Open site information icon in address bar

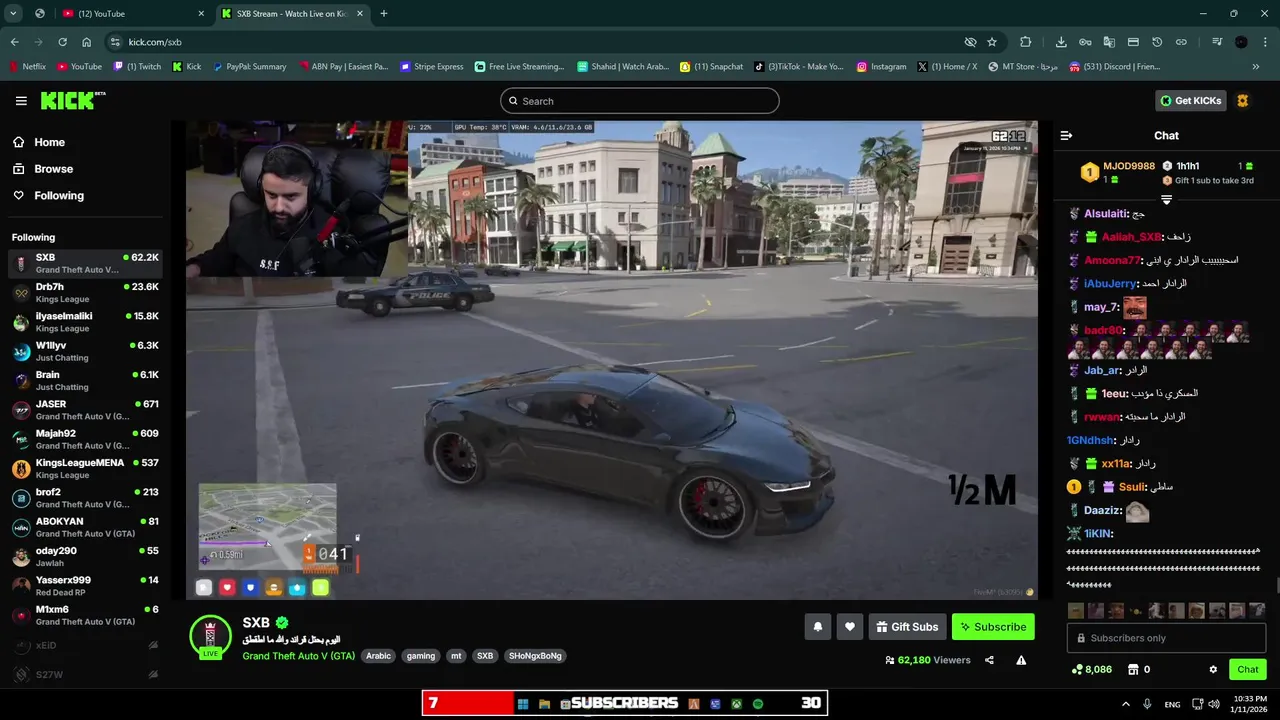[115, 42]
